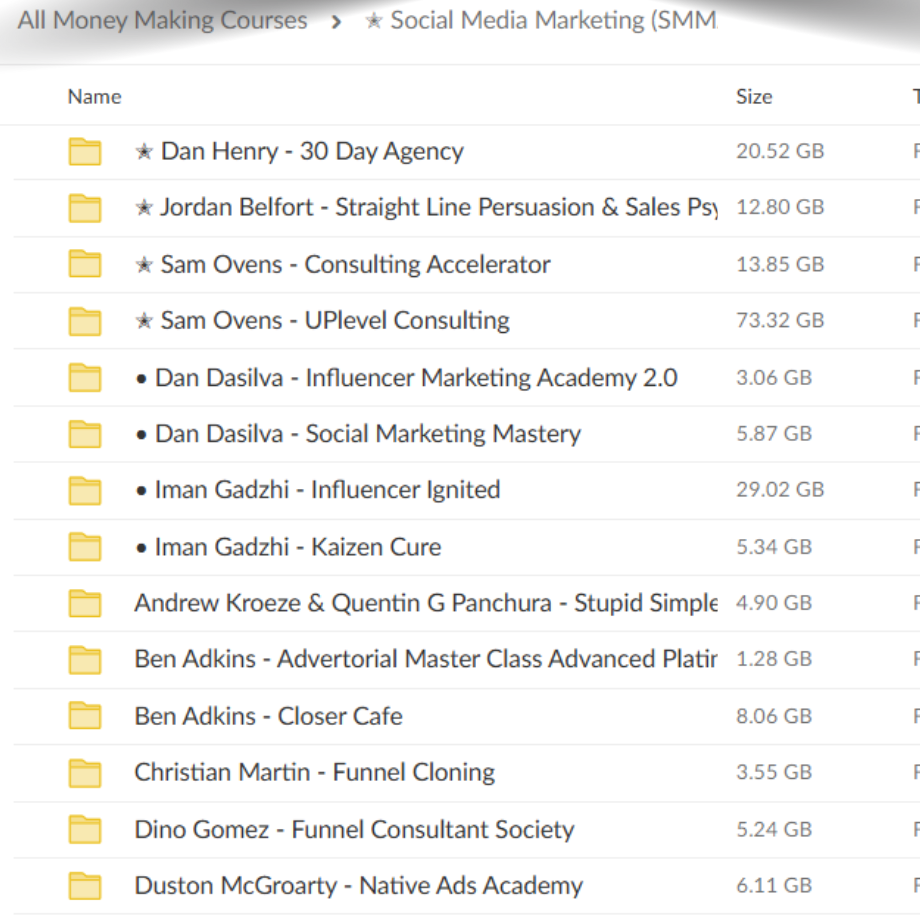Sort files by Name column header
The width and height of the screenshot is (920, 920).
coord(94,97)
